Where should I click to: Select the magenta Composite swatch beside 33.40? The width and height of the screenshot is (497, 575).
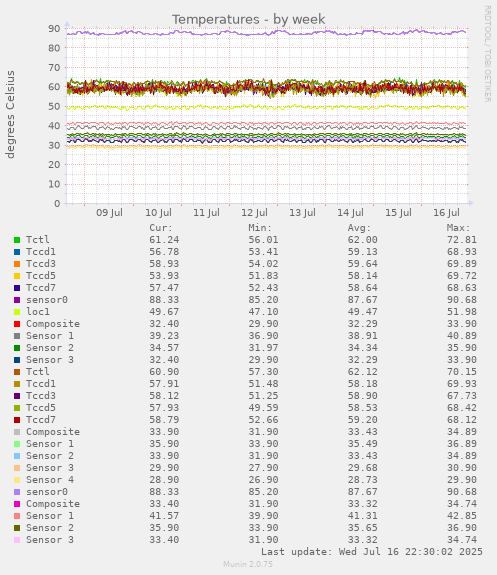point(17,504)
